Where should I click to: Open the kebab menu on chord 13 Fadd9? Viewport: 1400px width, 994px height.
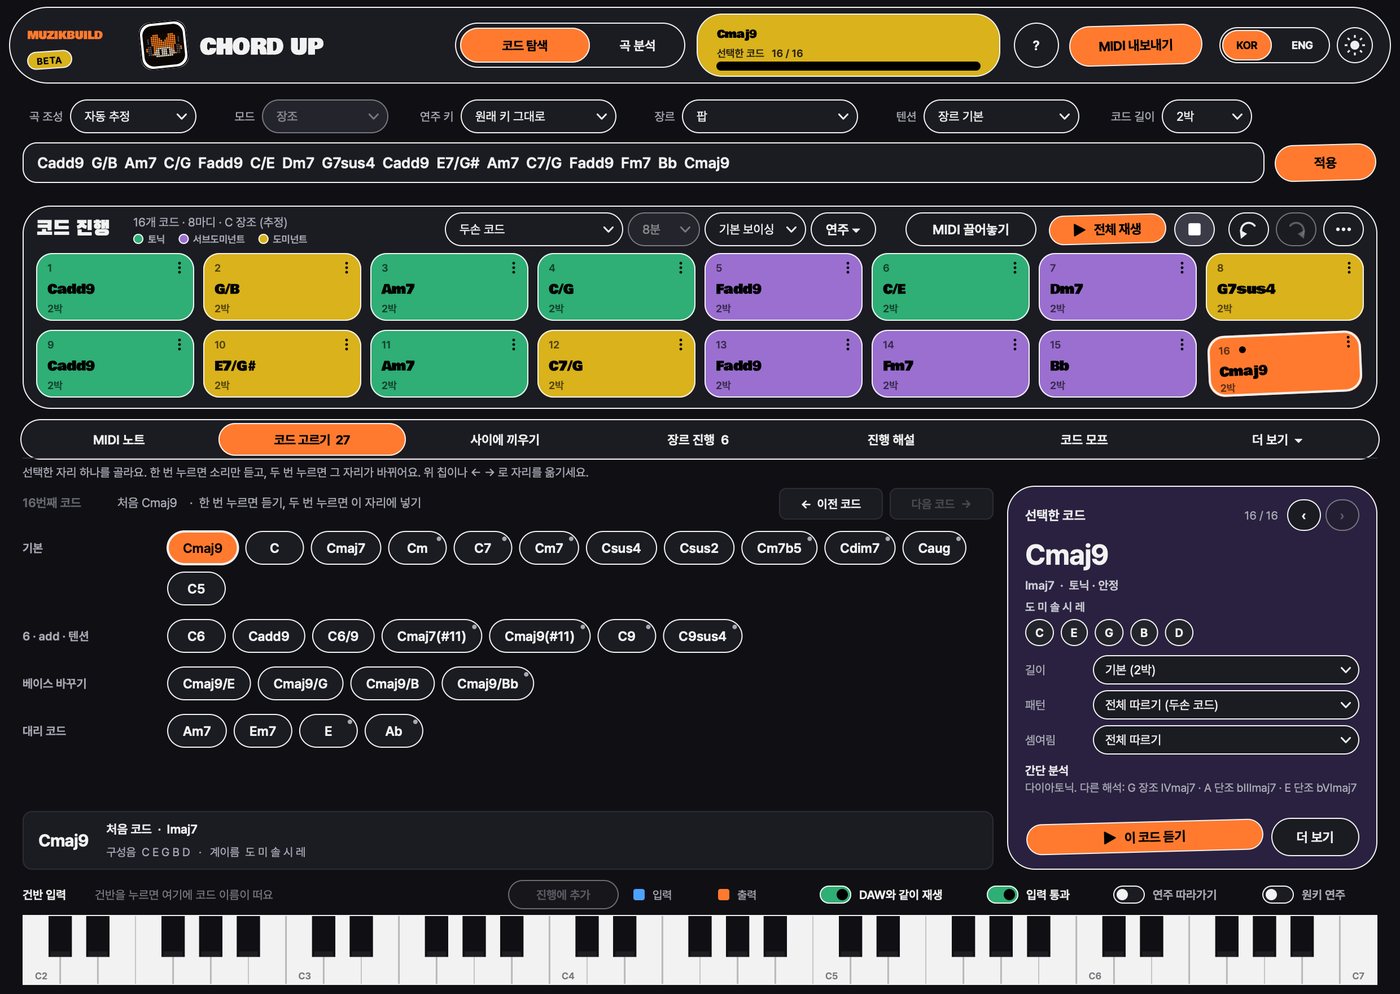847,344
